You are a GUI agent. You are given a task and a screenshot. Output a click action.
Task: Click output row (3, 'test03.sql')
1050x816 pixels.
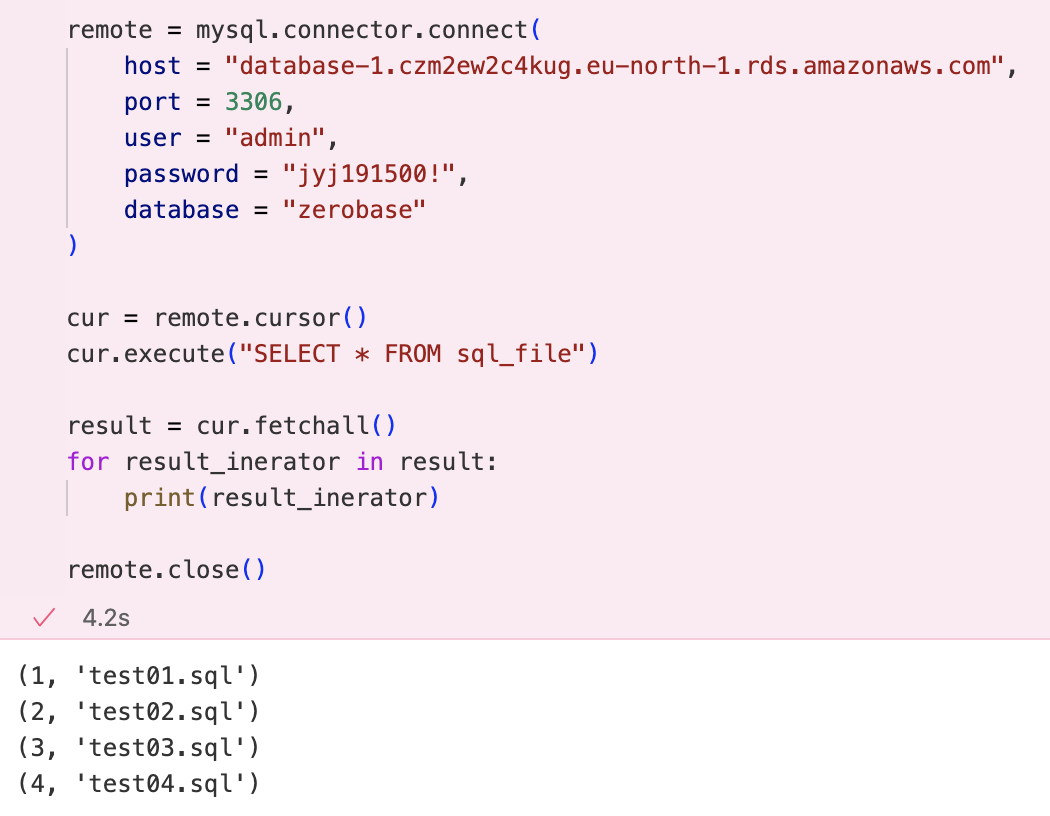tap(139, 748)
